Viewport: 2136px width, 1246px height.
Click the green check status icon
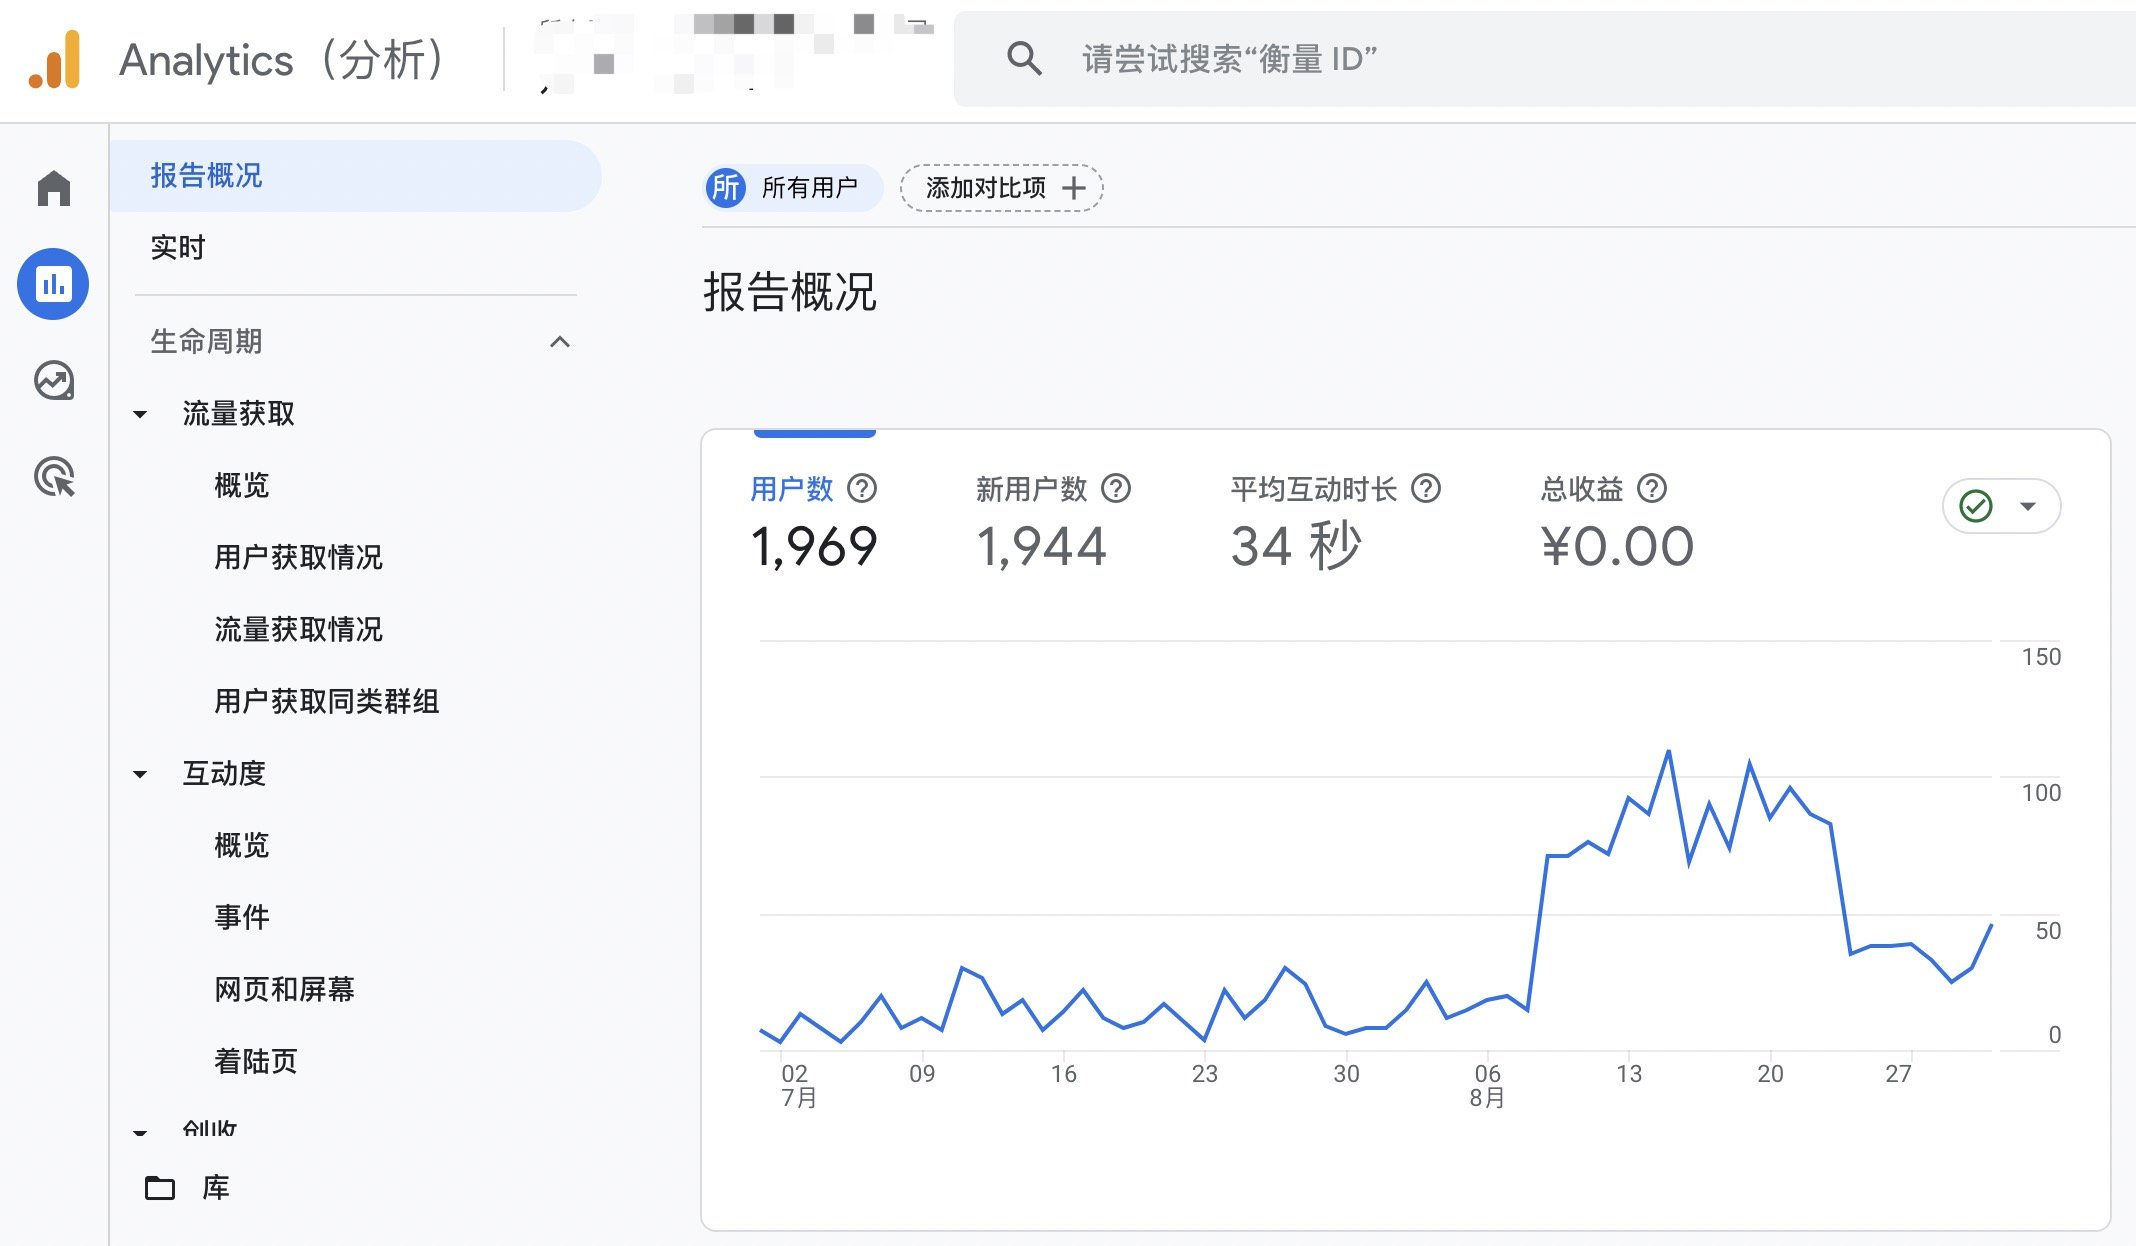point(1976,506)
